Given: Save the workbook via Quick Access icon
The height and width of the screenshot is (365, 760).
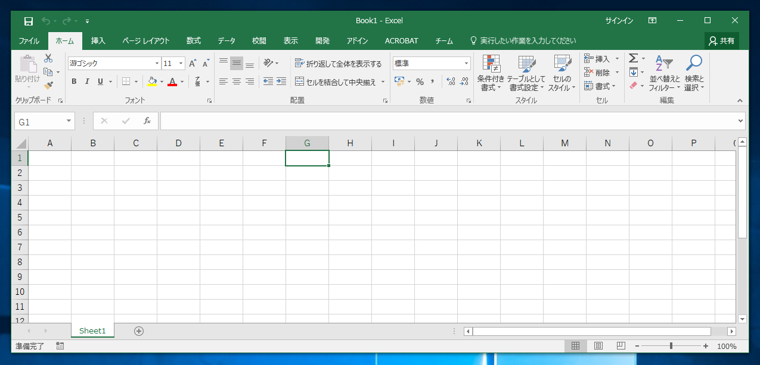Looking at the screenshot, I should tap(28, 21).
